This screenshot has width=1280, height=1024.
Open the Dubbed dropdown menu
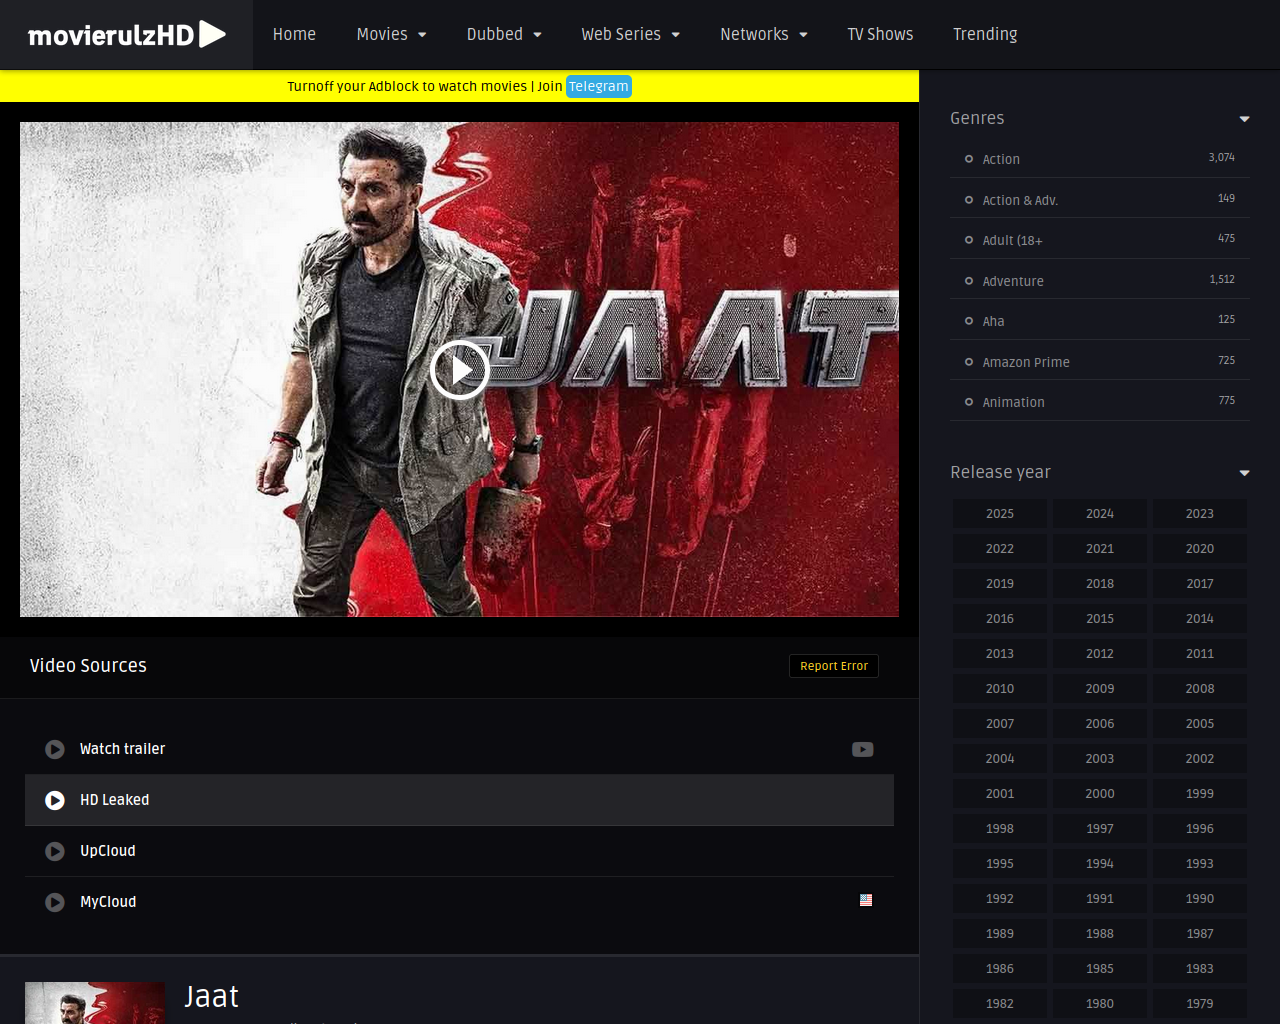[504, 34]
